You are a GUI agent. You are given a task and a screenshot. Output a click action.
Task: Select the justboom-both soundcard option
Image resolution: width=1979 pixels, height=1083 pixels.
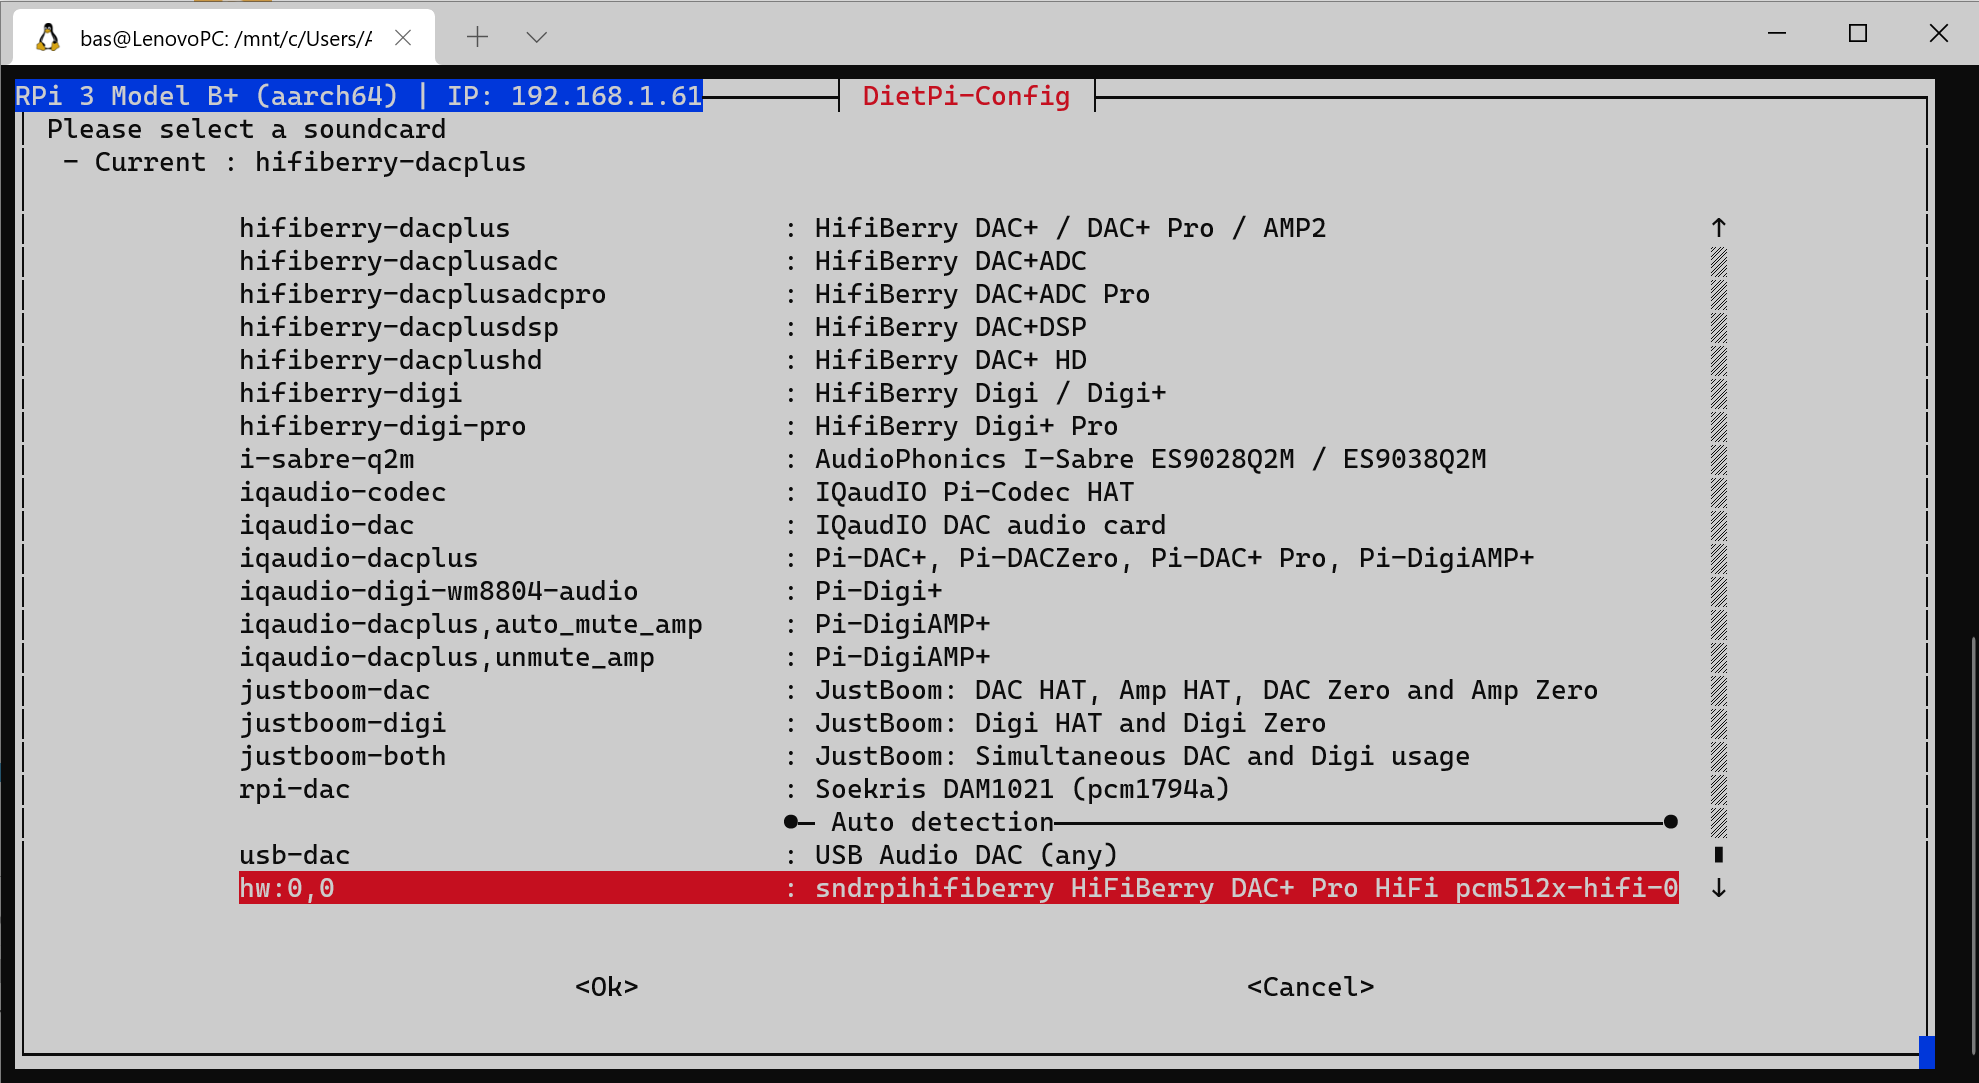tap(342, 756)
